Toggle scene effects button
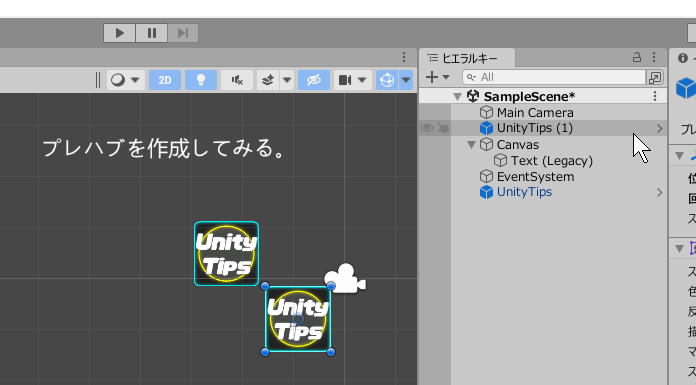This screenshot has width=696, height=385. pyautogui.click(x=268, y=80)
